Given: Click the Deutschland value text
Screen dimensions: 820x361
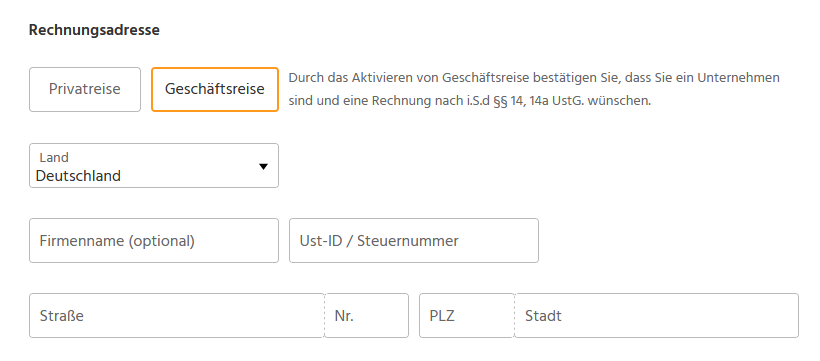Looking at the screenshot, I should click(78, 176).
